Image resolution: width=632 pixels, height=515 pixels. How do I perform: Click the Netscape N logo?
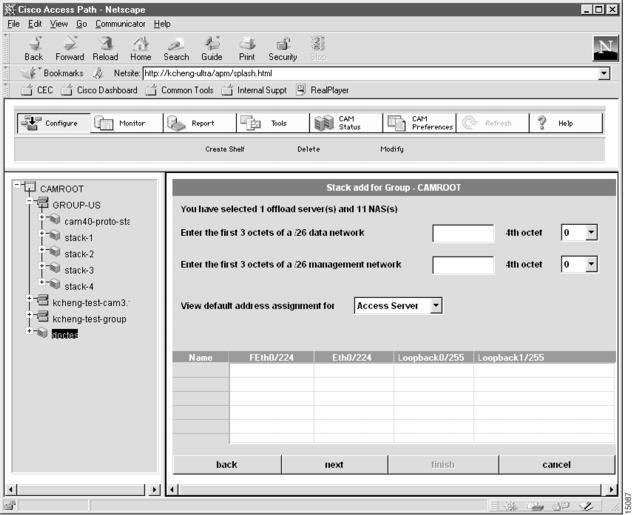(x=605, y=48)
